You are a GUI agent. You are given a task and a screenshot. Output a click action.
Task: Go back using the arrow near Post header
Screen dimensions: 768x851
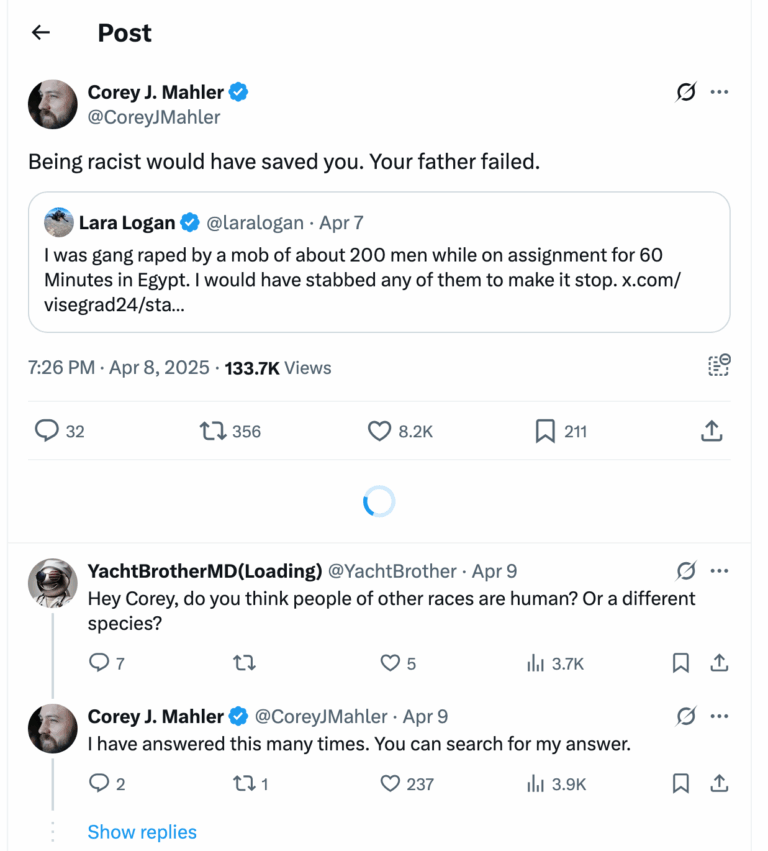pyautogui.click(x=39, y=32)
